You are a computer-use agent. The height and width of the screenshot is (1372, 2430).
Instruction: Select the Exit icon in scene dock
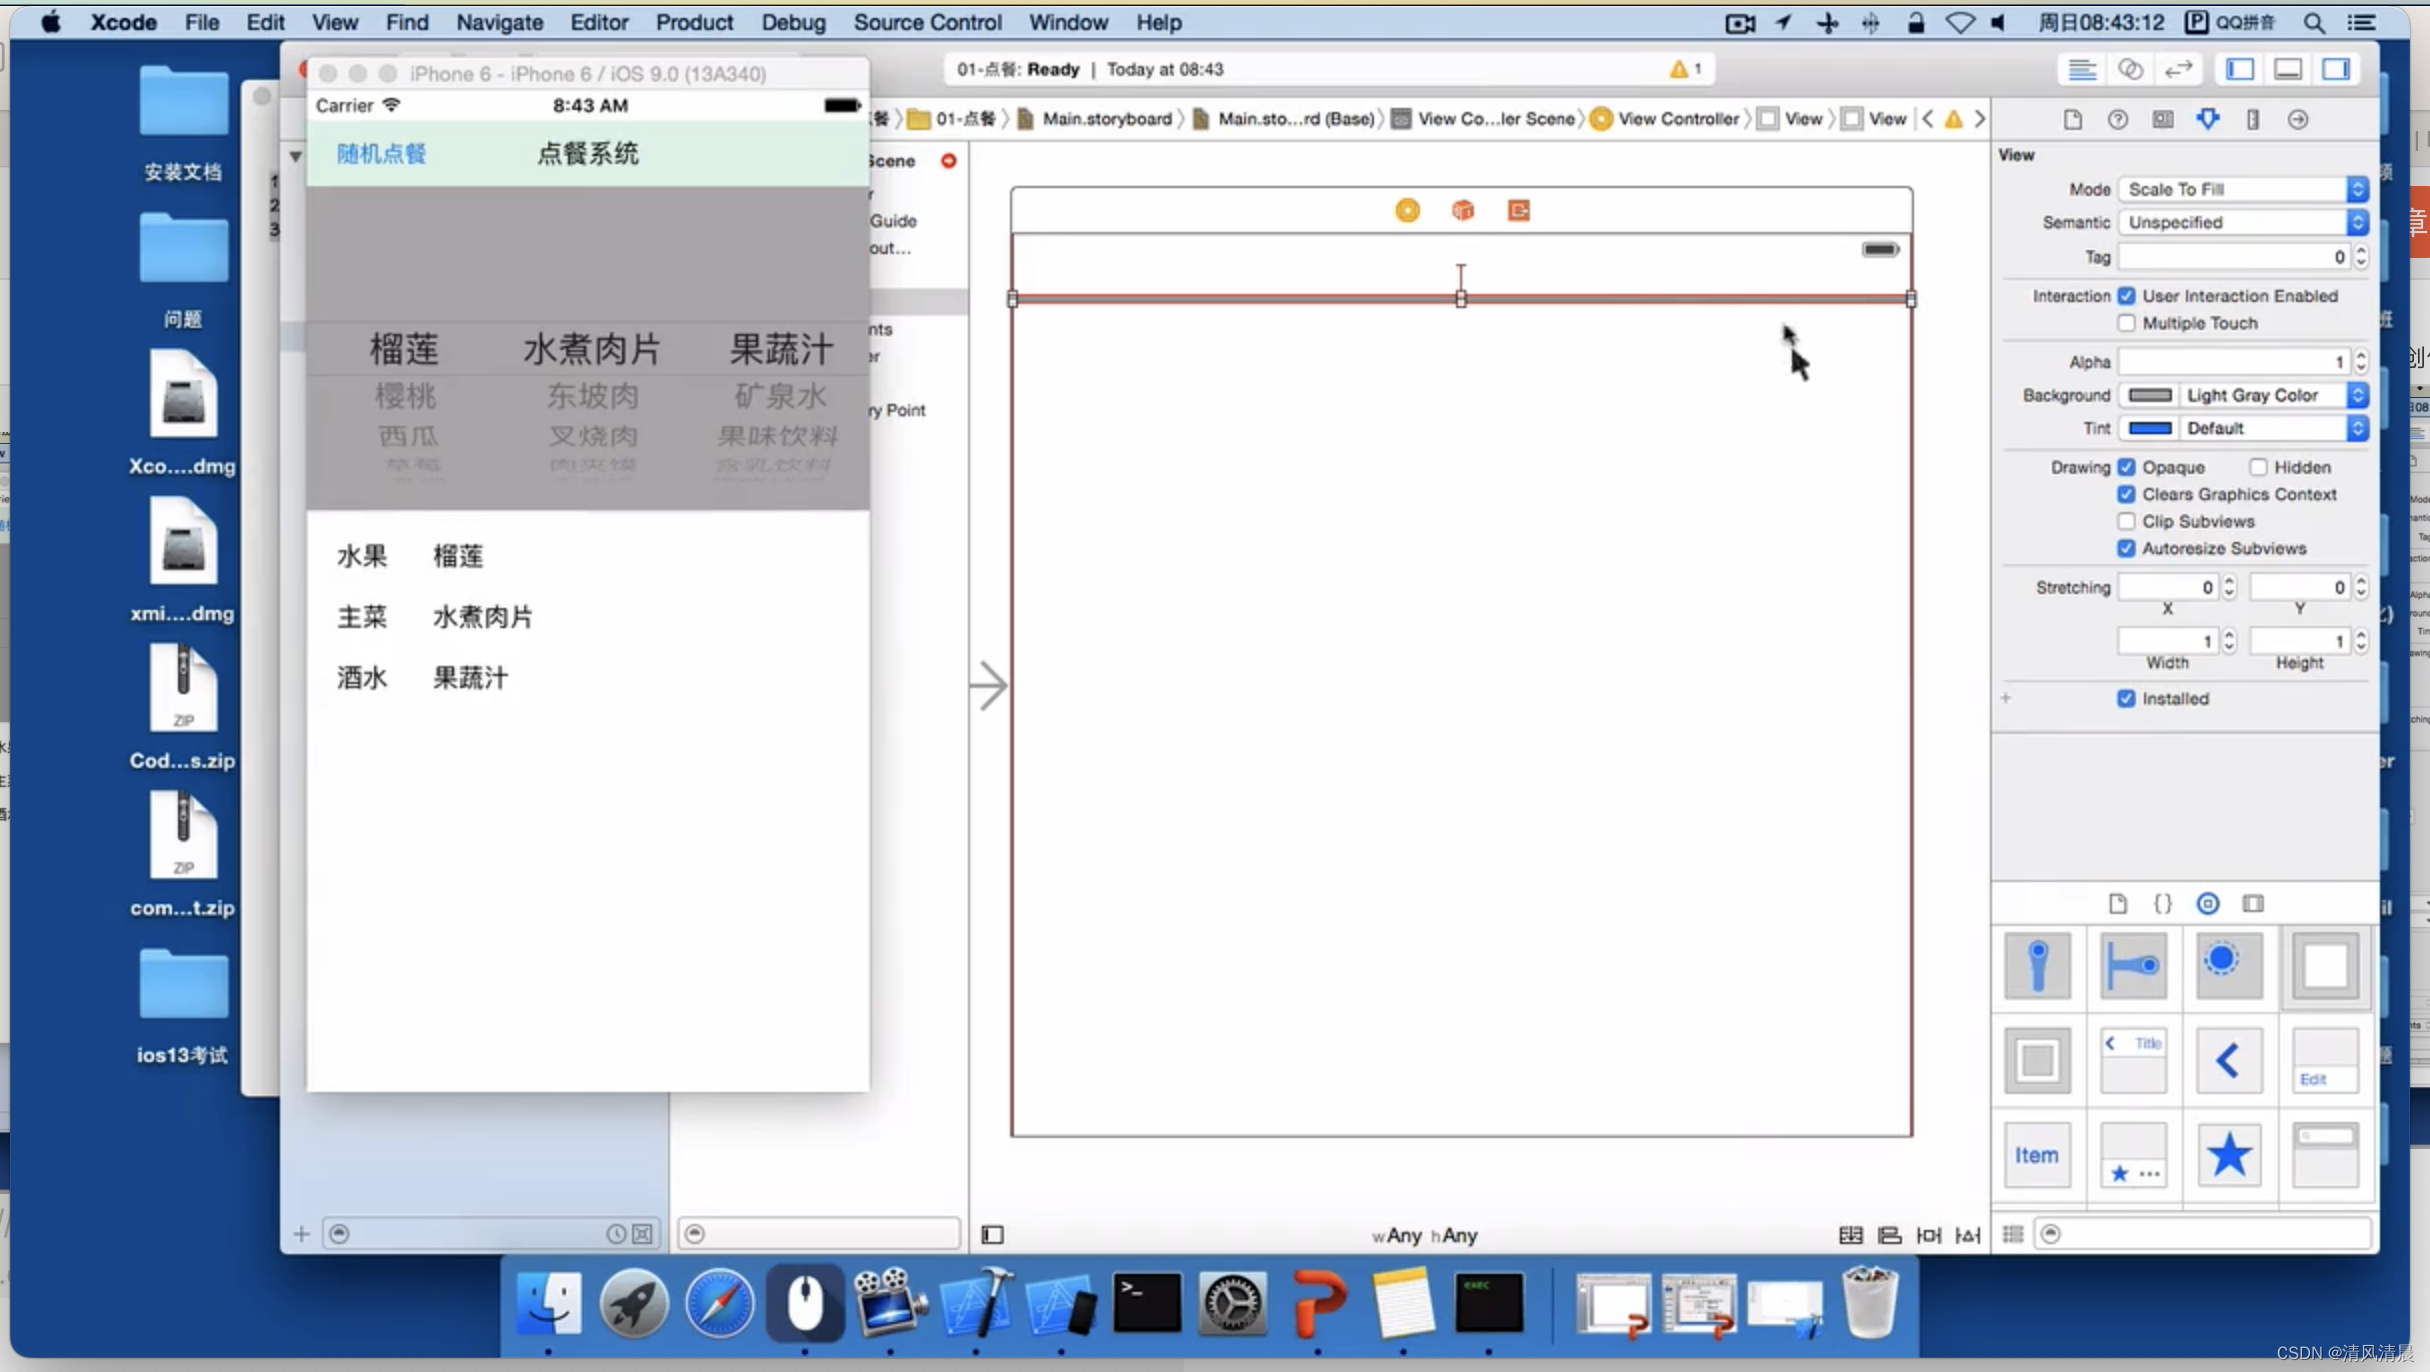point(1518,210)
